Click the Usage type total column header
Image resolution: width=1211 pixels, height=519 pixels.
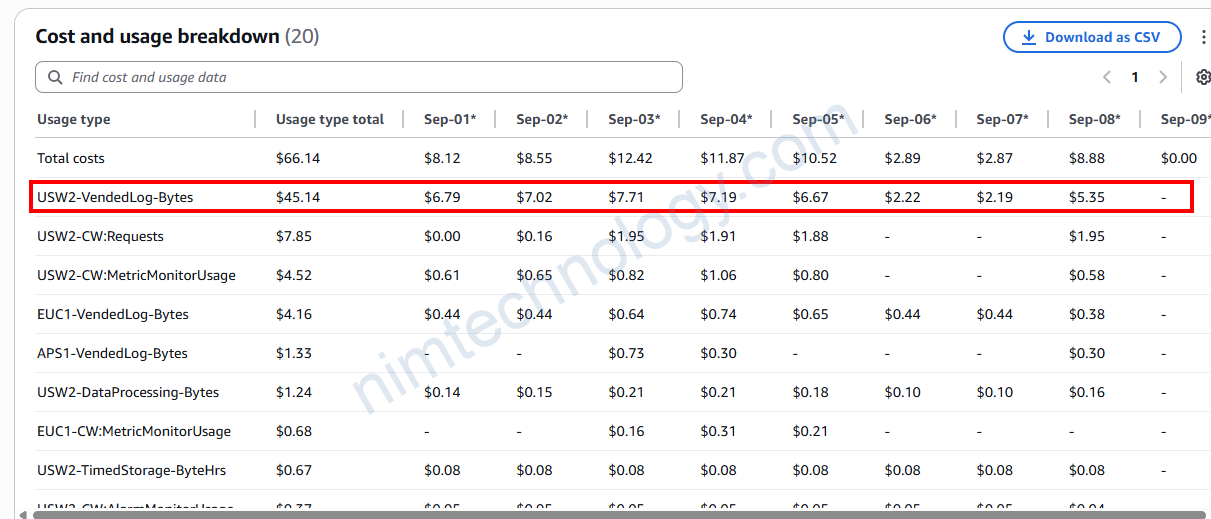pos(329,119)
